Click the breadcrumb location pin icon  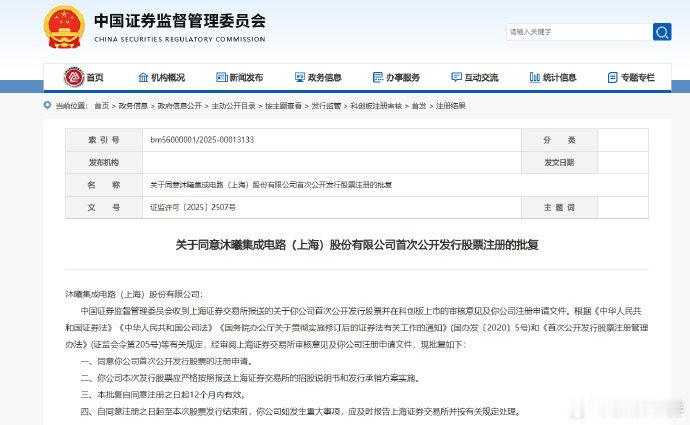[48, 105]
